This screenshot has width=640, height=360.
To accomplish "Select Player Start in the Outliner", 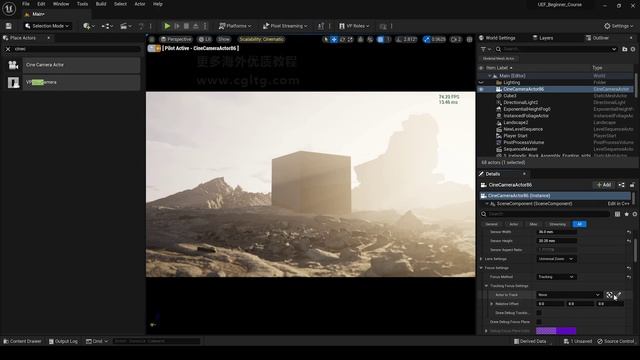I will 515,136.
